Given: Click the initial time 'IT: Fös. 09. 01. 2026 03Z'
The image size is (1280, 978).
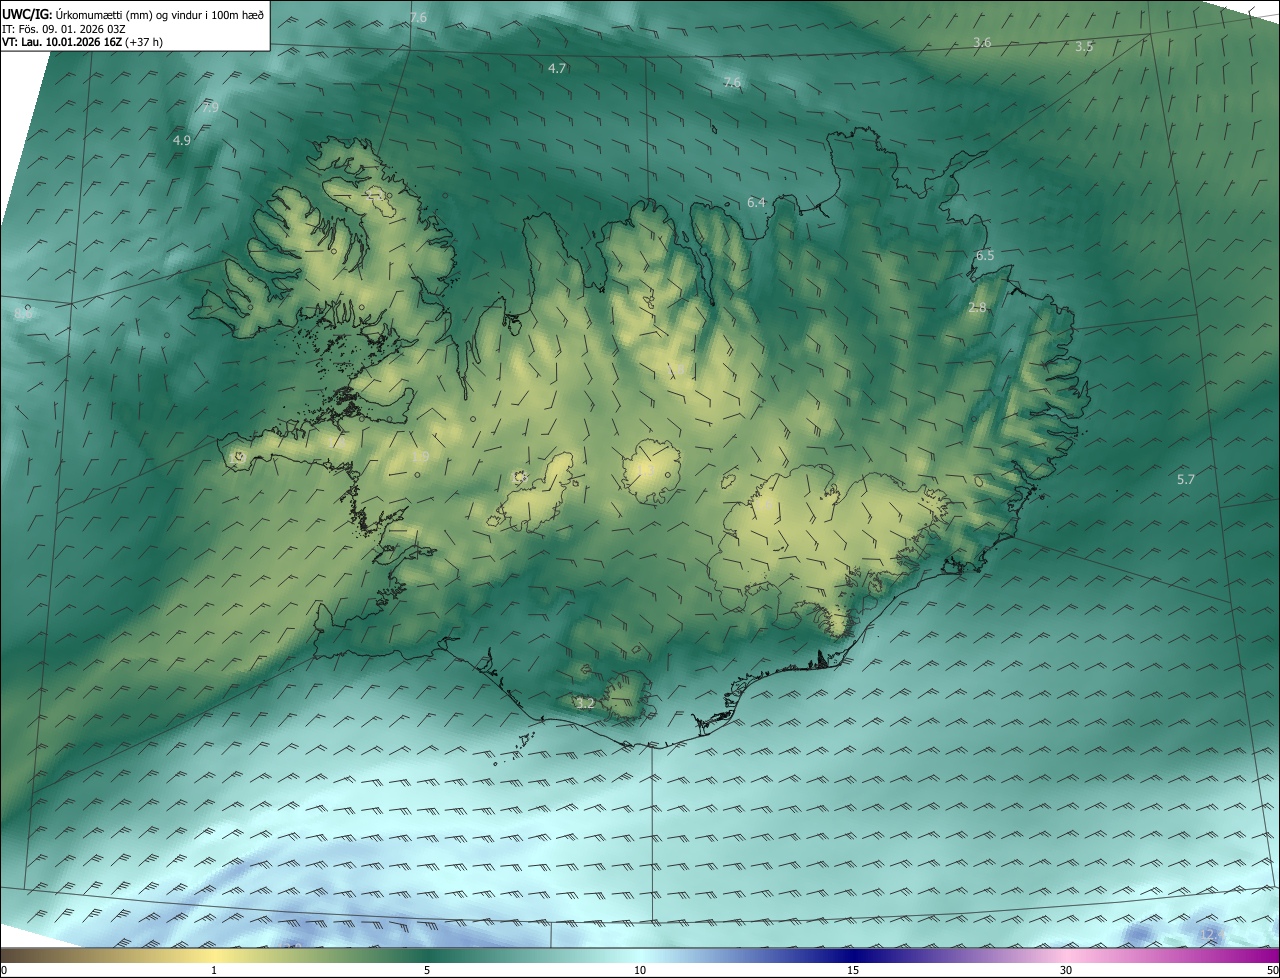Looking at the screenshot, I should pyautogui.click(x=64, y=29).
